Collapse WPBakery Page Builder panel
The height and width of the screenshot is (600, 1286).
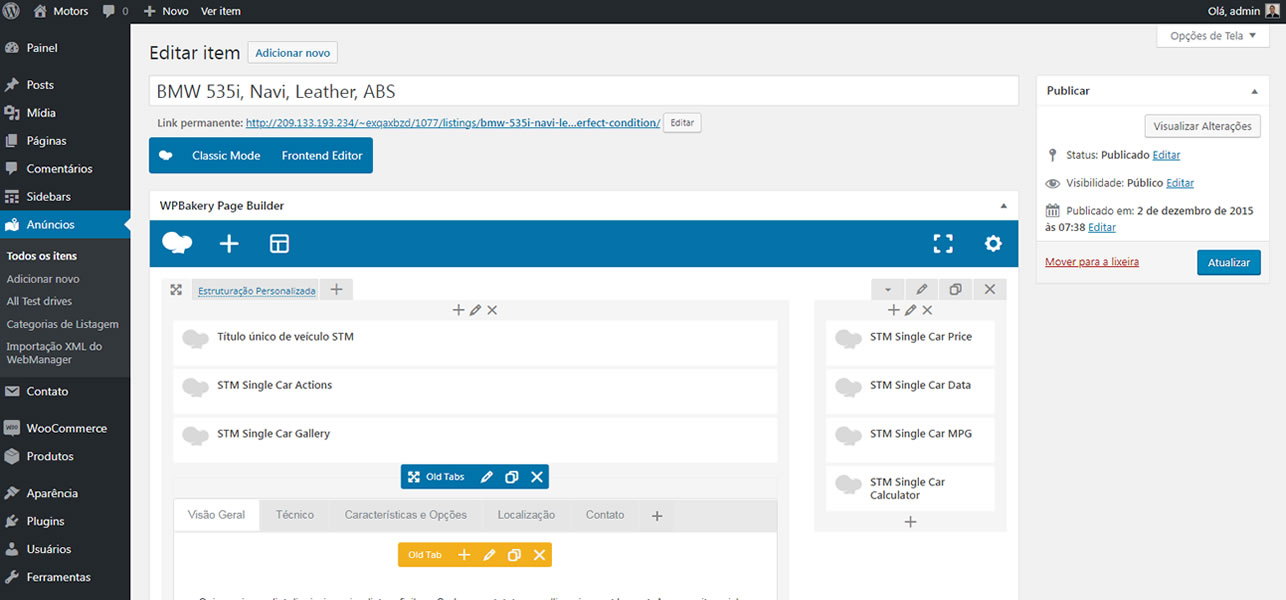pos(1003,206)
